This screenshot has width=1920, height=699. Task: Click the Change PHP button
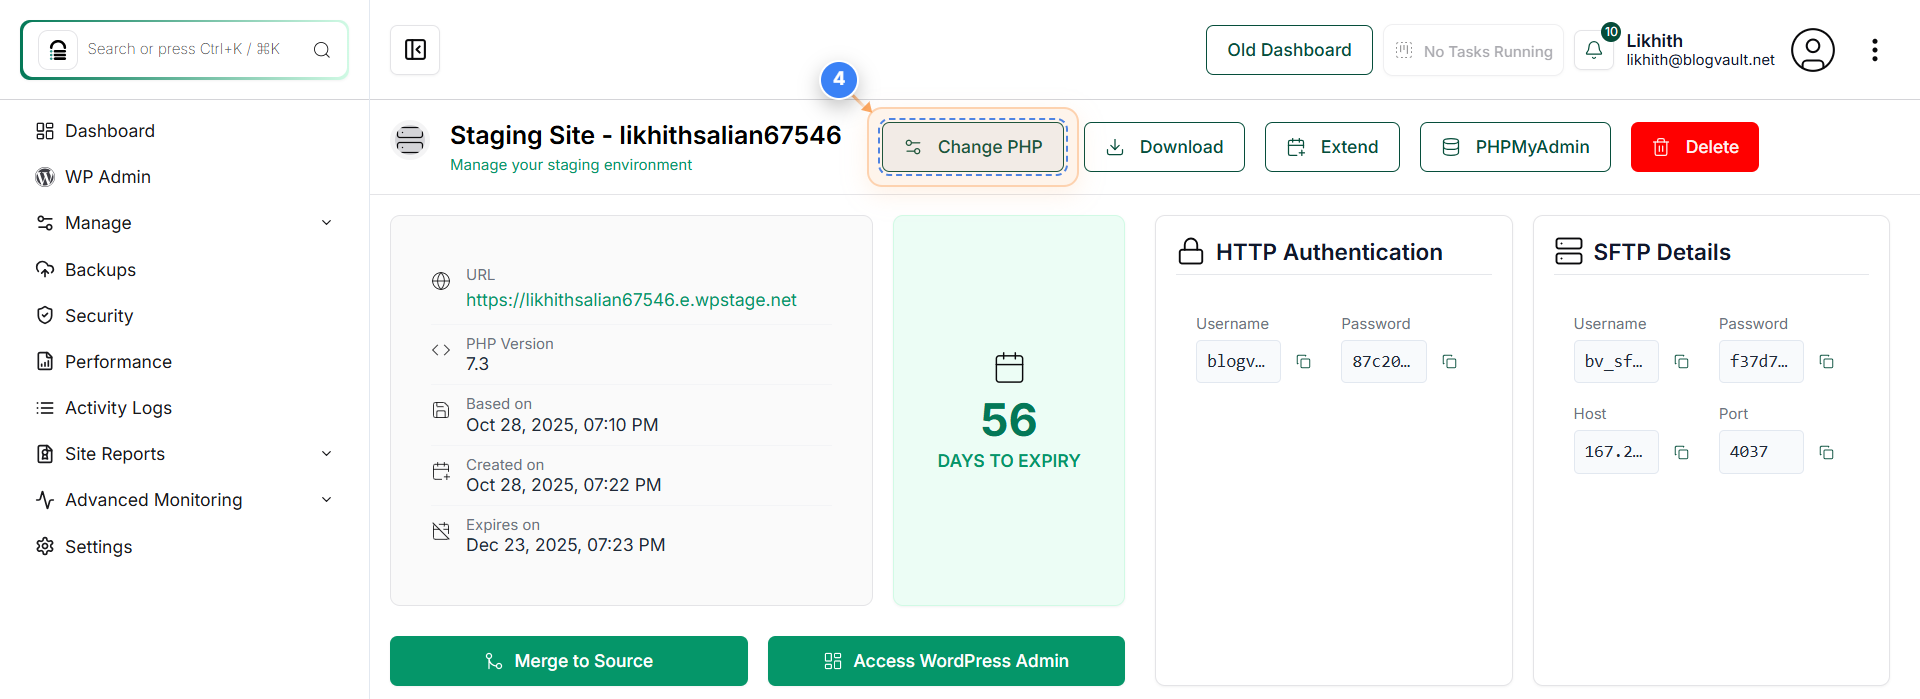973,147
